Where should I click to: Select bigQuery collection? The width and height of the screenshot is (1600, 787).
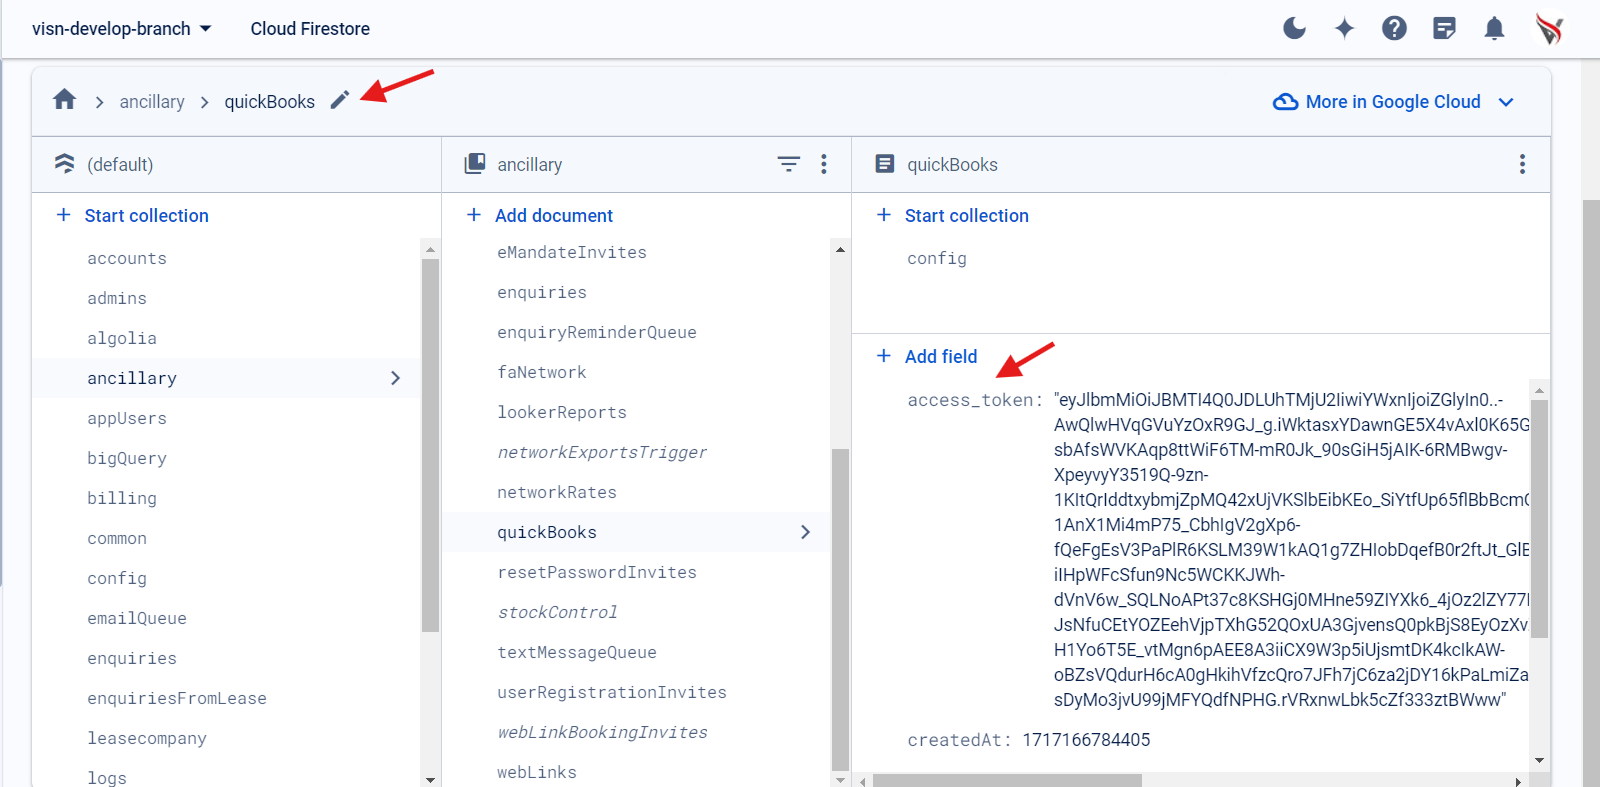pos(127,458)
